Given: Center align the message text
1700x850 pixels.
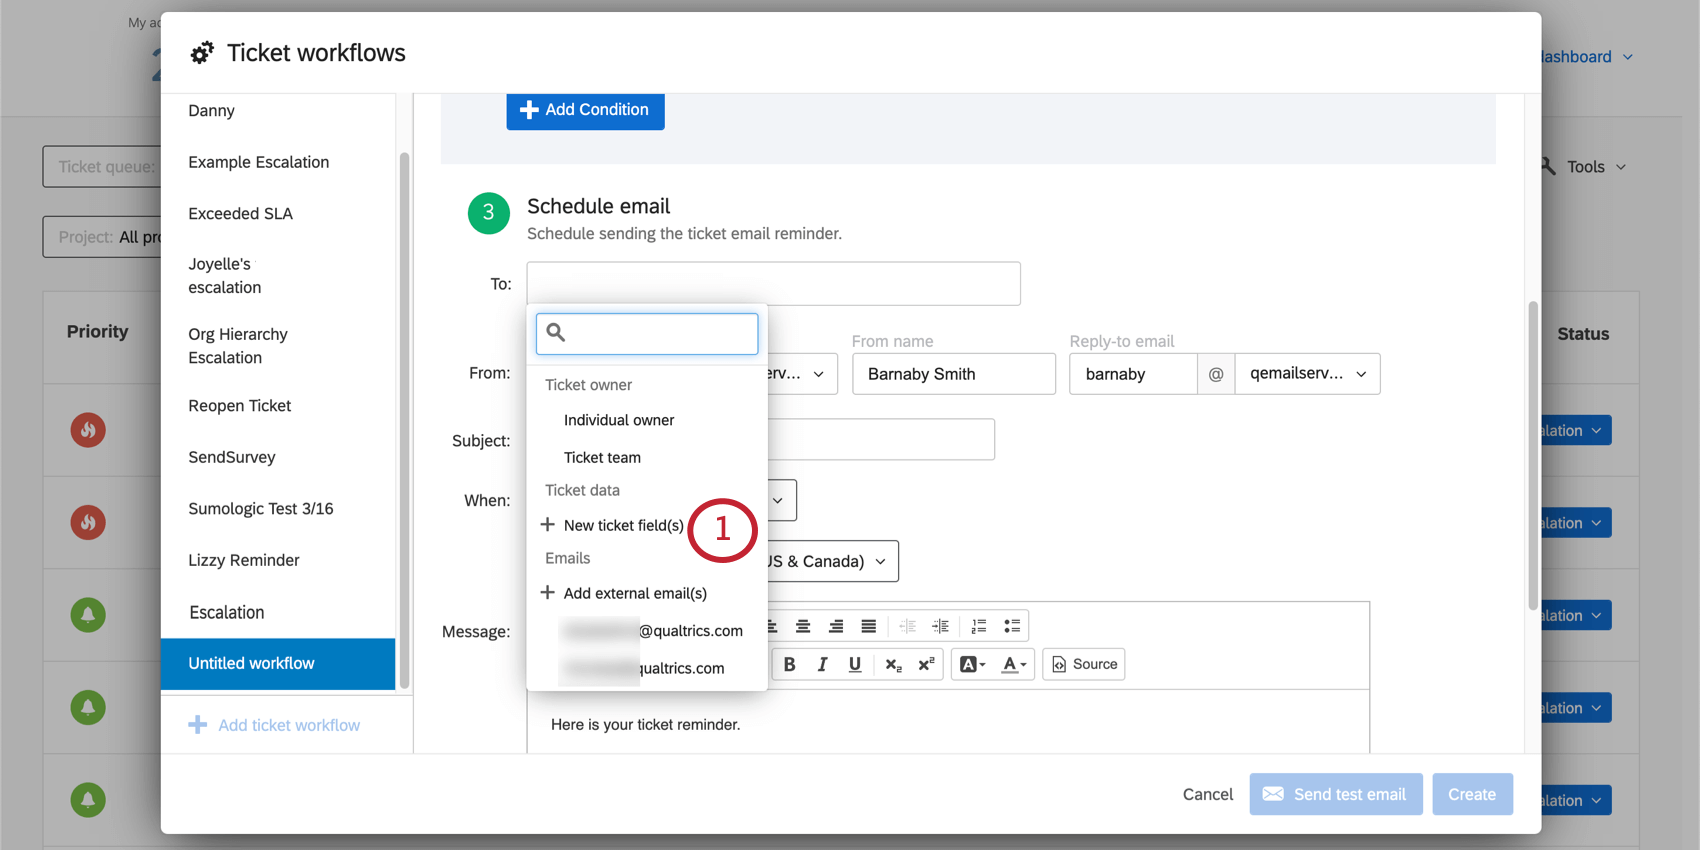Looking at the screenshot, I should coord(803,626).
